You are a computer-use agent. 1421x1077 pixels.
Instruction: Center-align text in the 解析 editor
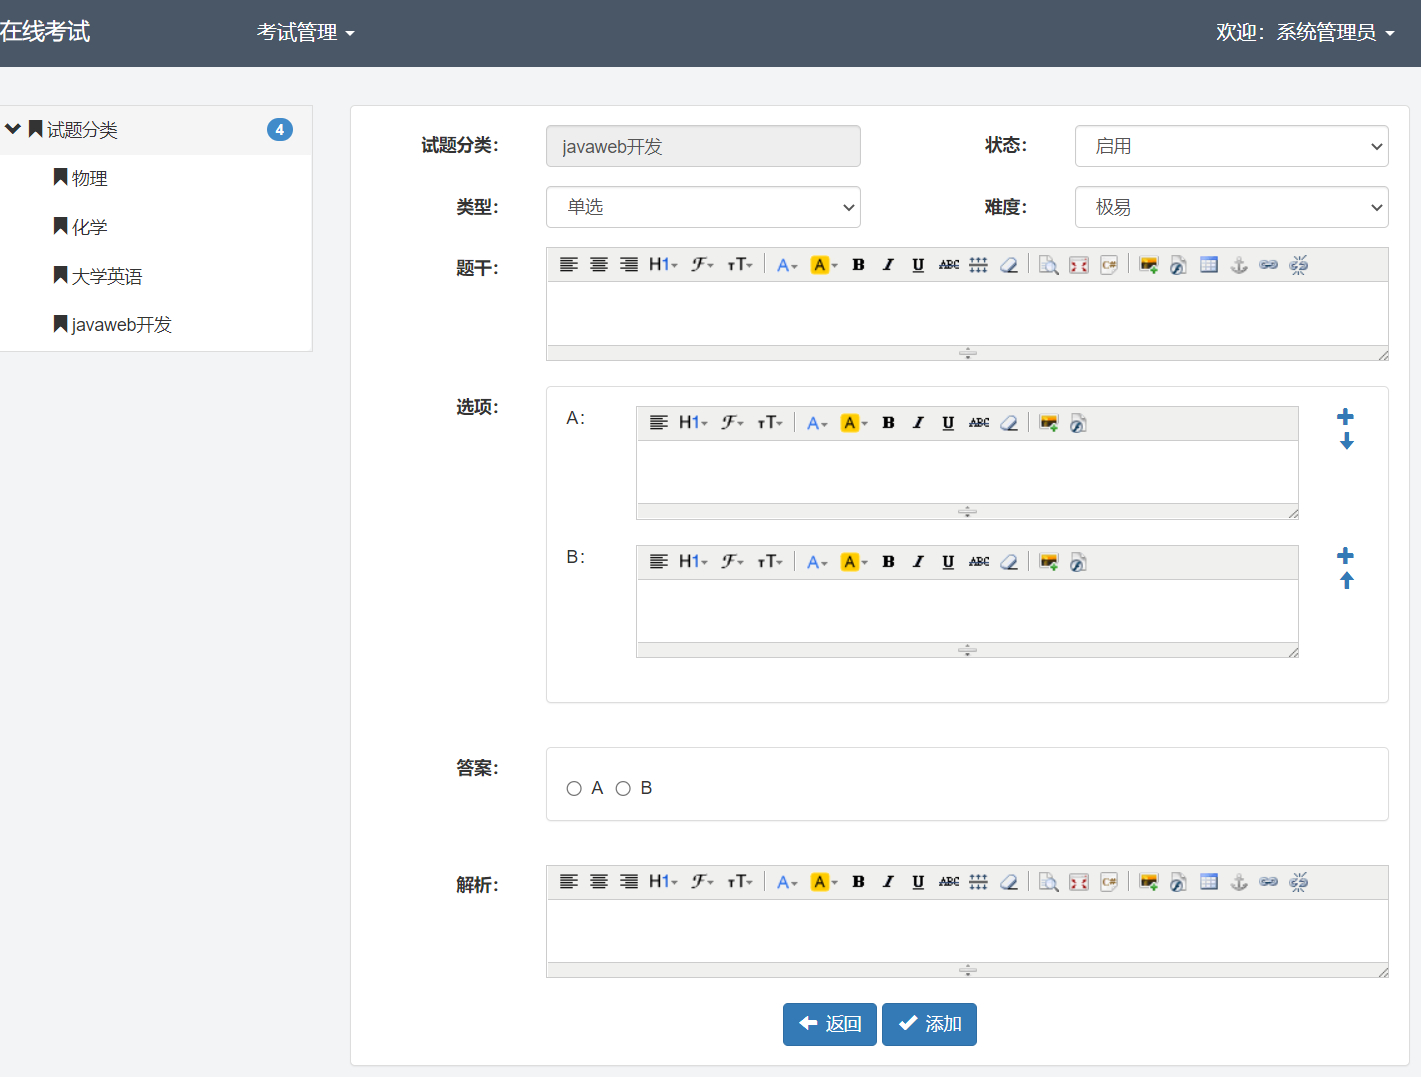(x=598, y=882)
